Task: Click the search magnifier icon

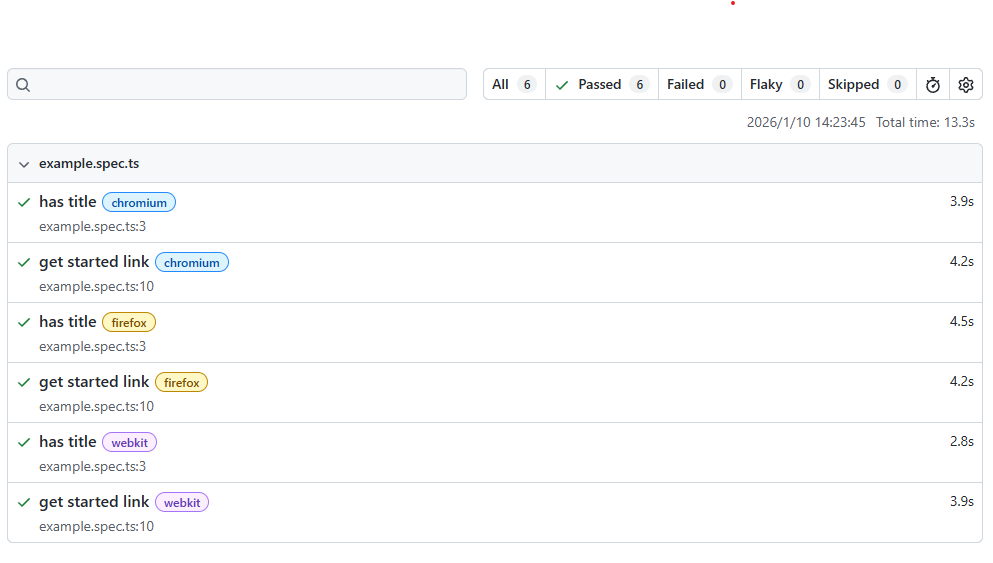Action: [23, 85]
